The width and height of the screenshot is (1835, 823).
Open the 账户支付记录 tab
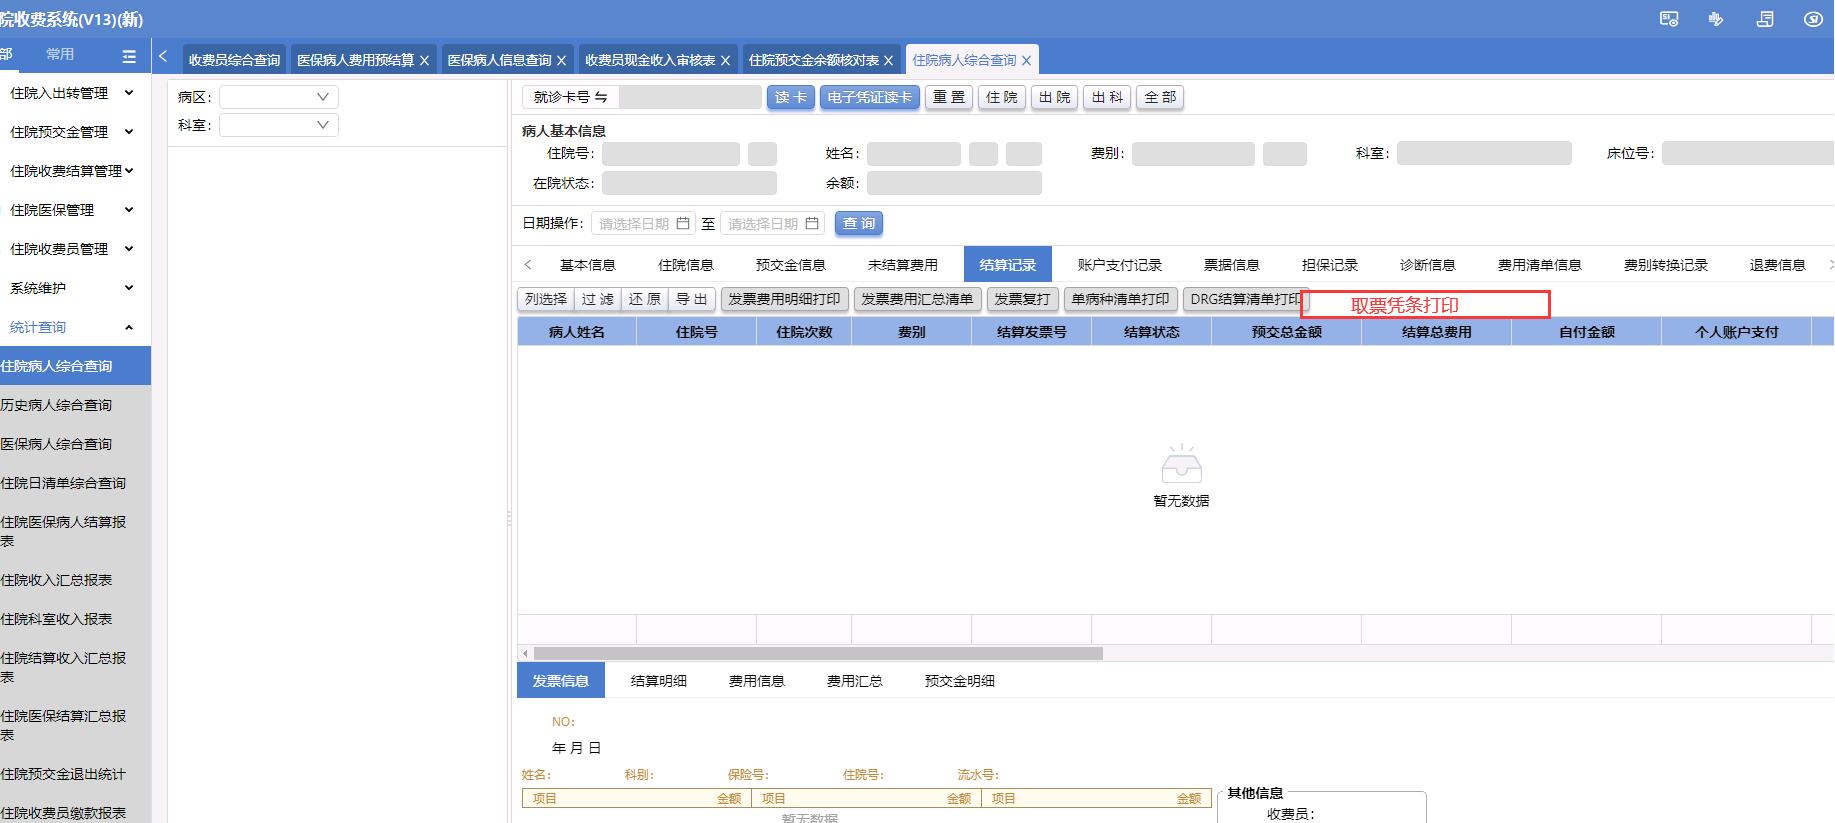(x=1119, y=265)
